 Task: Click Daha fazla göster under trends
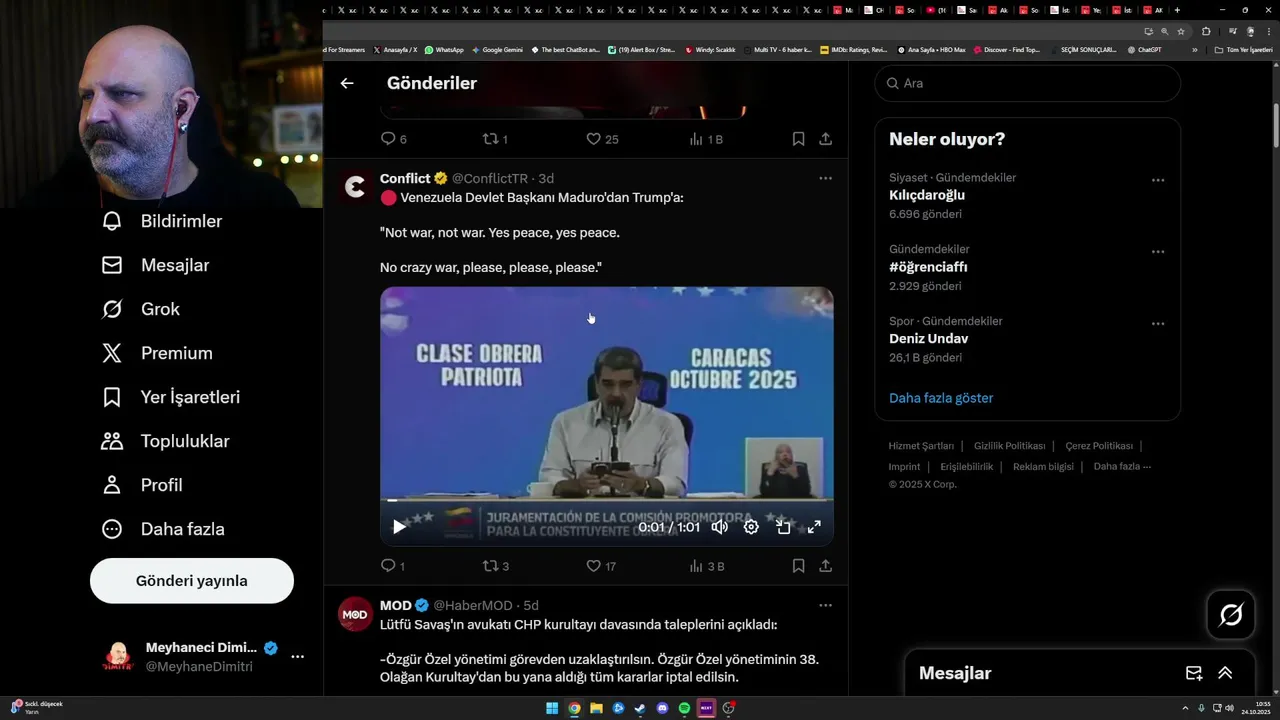click(x=941, y=398)
